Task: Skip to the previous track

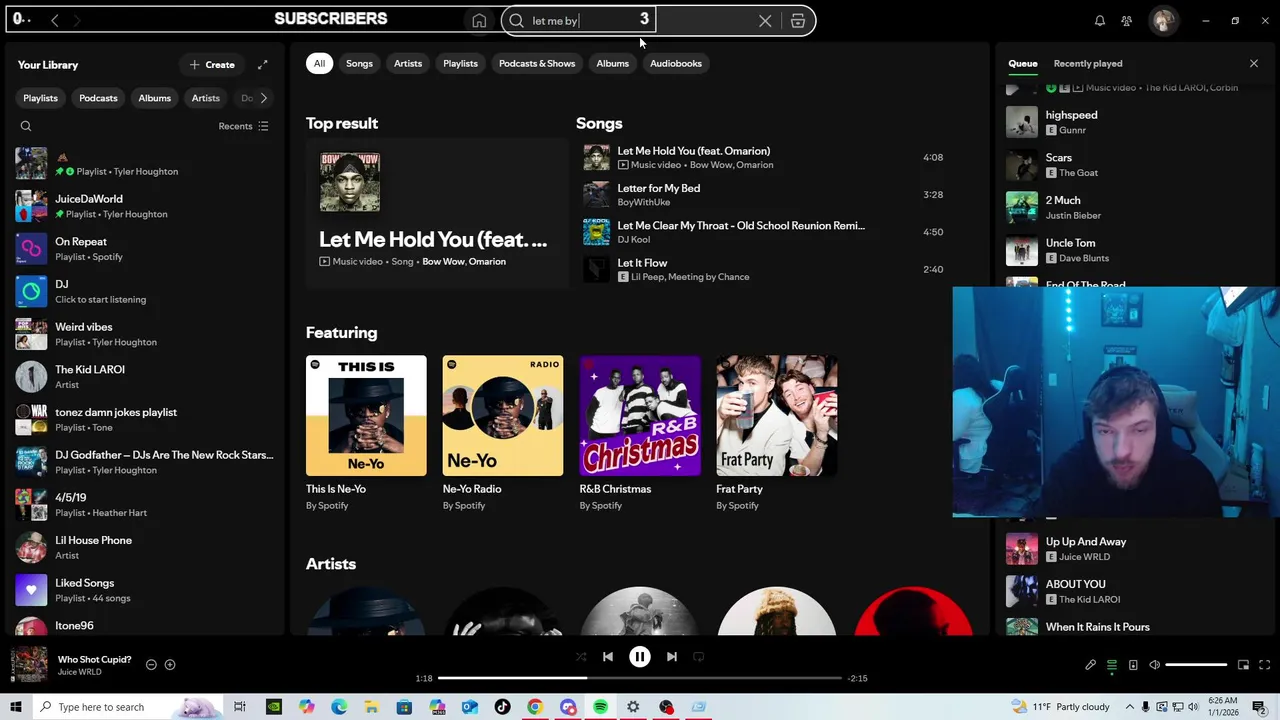Action: (607, 657)
